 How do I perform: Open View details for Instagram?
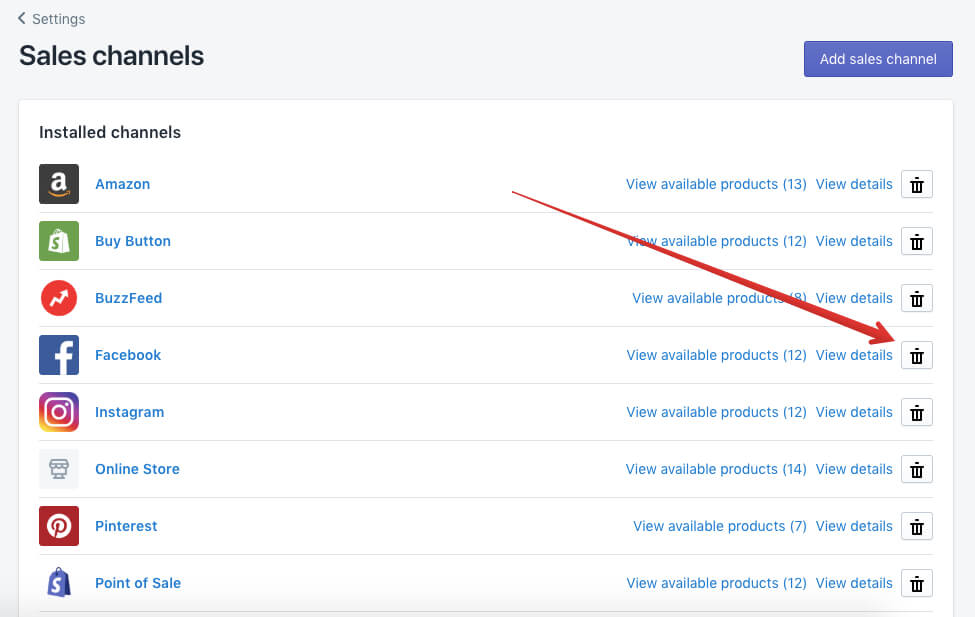[854, 412]
